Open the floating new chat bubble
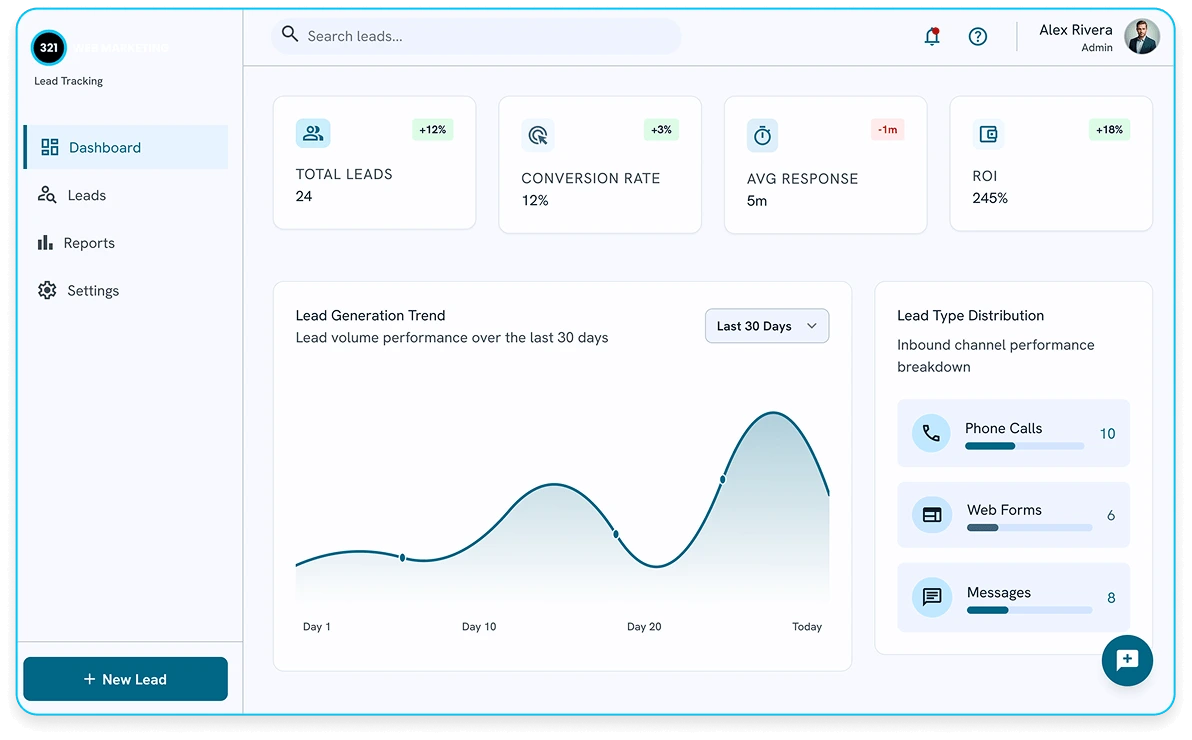The image size is (1192, 740). click(x=1127, y=660)
